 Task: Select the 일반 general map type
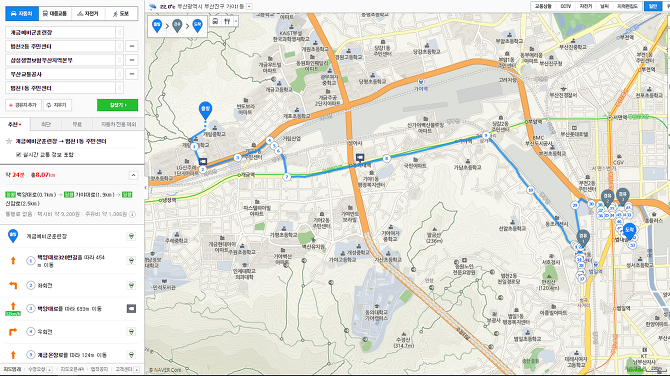(652, 6)
